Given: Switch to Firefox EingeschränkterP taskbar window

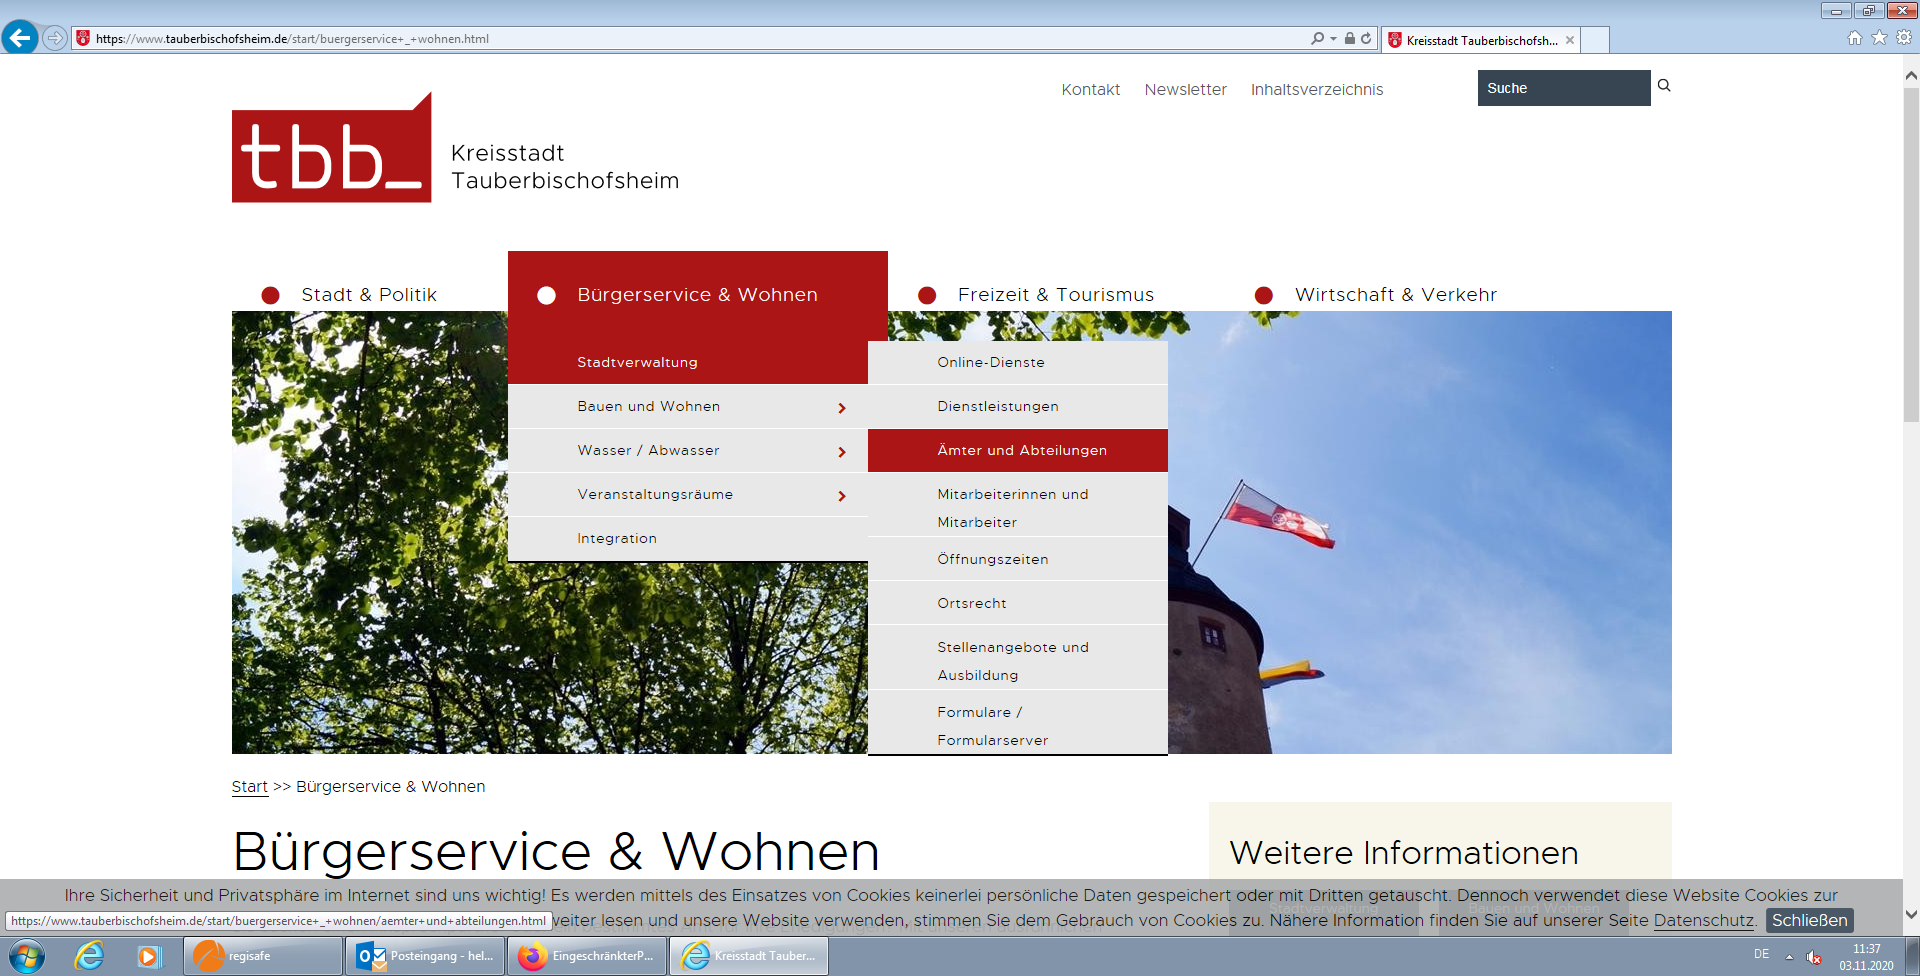Looking at the screenshot, I should point(587,956).
